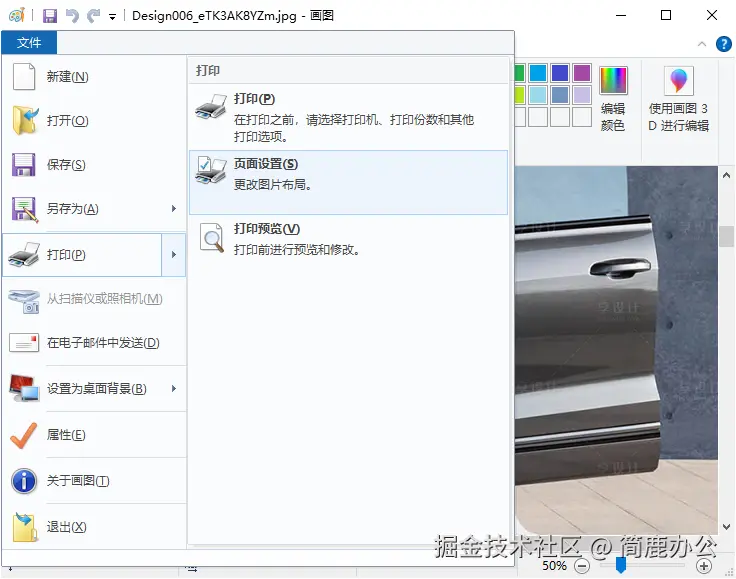Expand the 打印 submenu arrow
The width and height of the screenshot is (736, 579).
coord(174,255)
